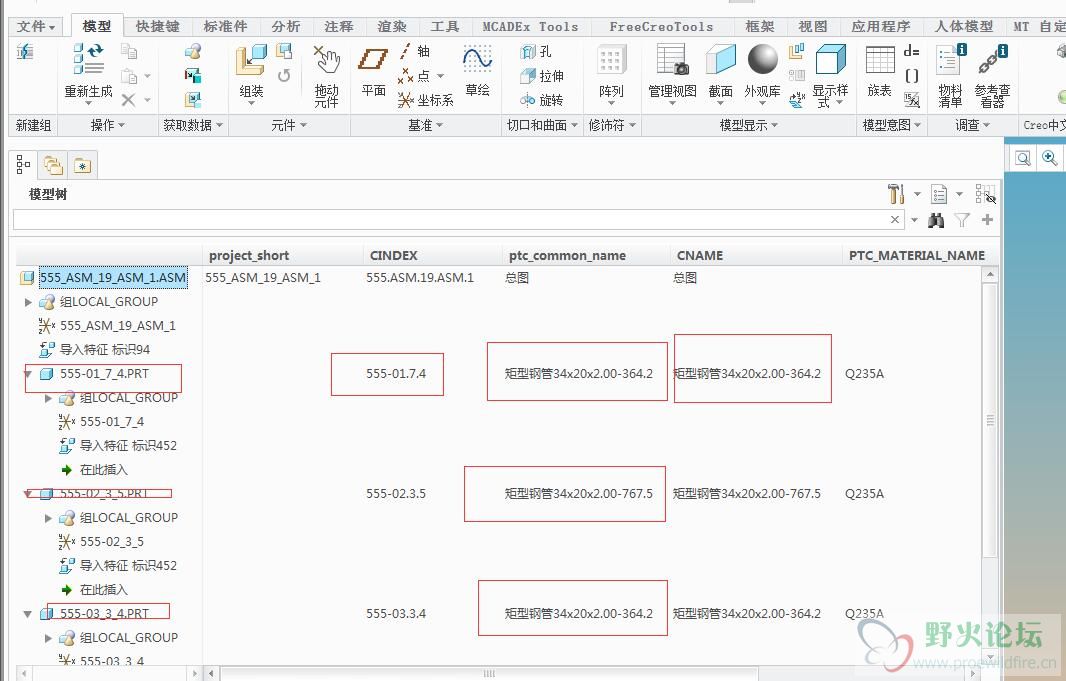Image resolution: width=1066 pixels, height=681 pixels.
Task: Open the 操作 group dropdown
Action: (107, 125)
